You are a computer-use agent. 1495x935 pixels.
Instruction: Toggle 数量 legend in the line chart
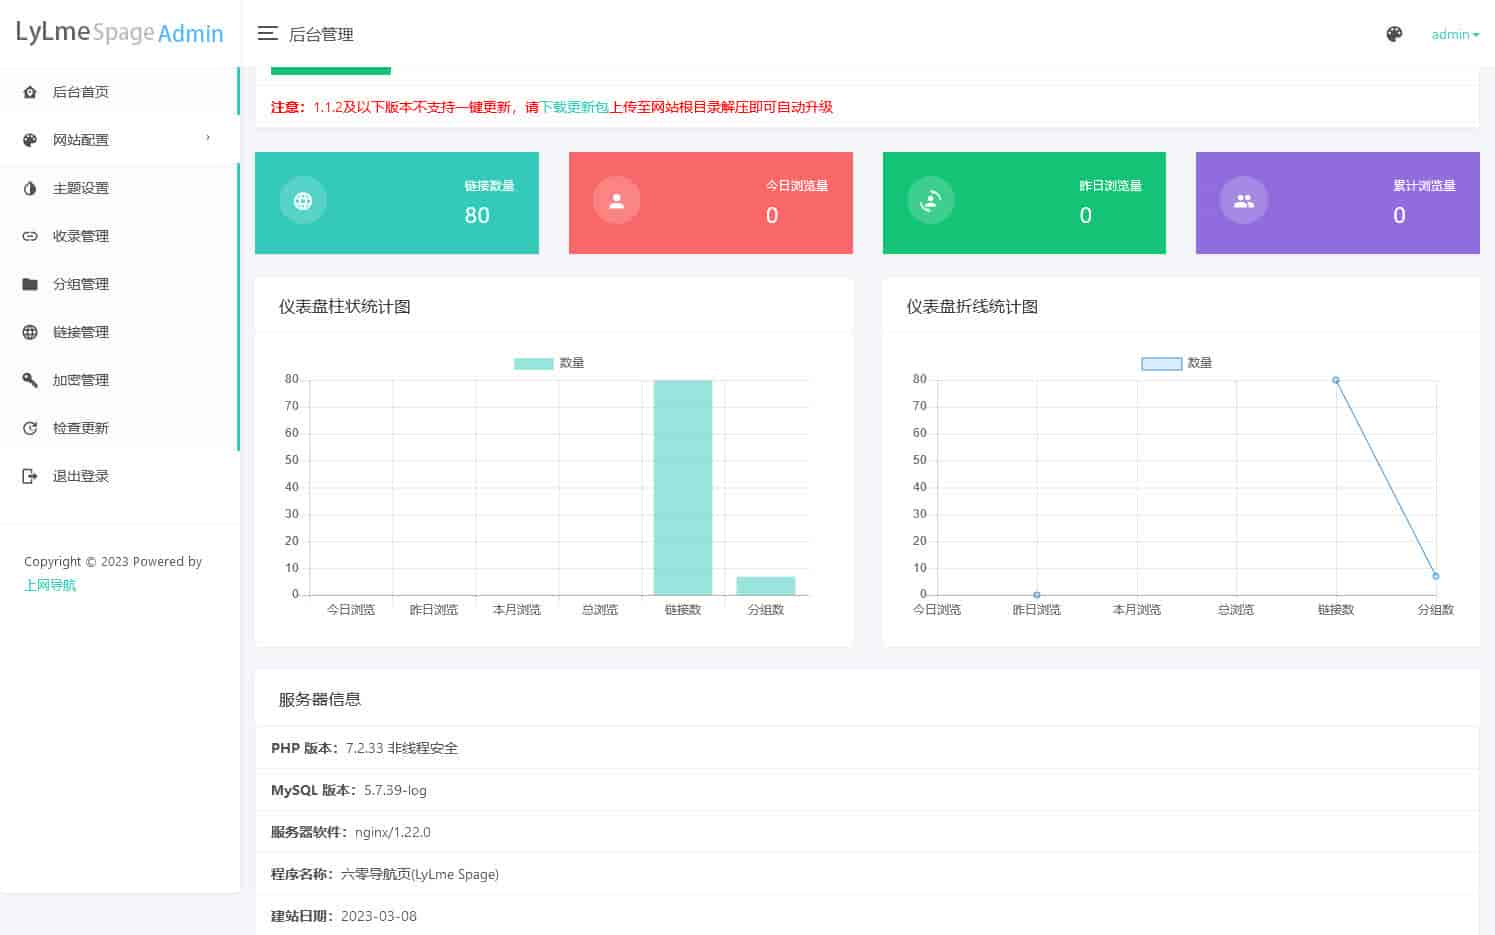(x=1176, y=363)
